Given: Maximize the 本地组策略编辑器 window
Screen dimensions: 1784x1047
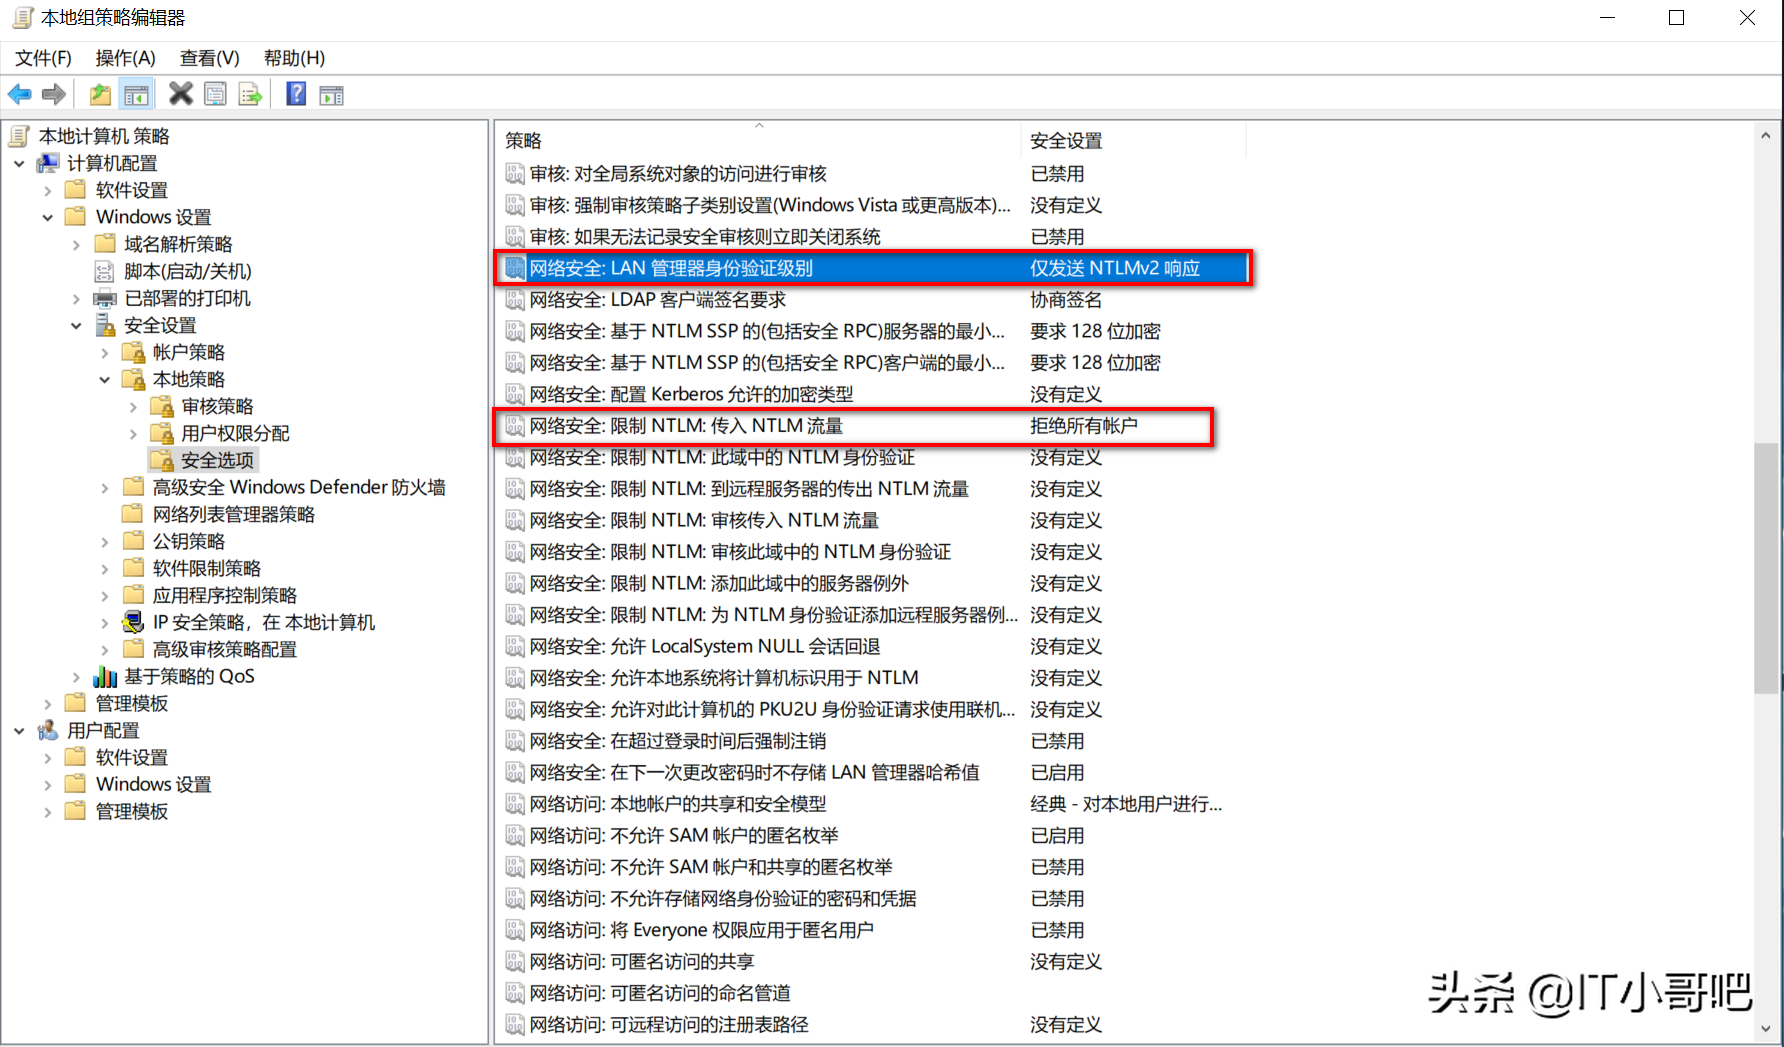Looking at the screenshot, I should pos(1677,18).
